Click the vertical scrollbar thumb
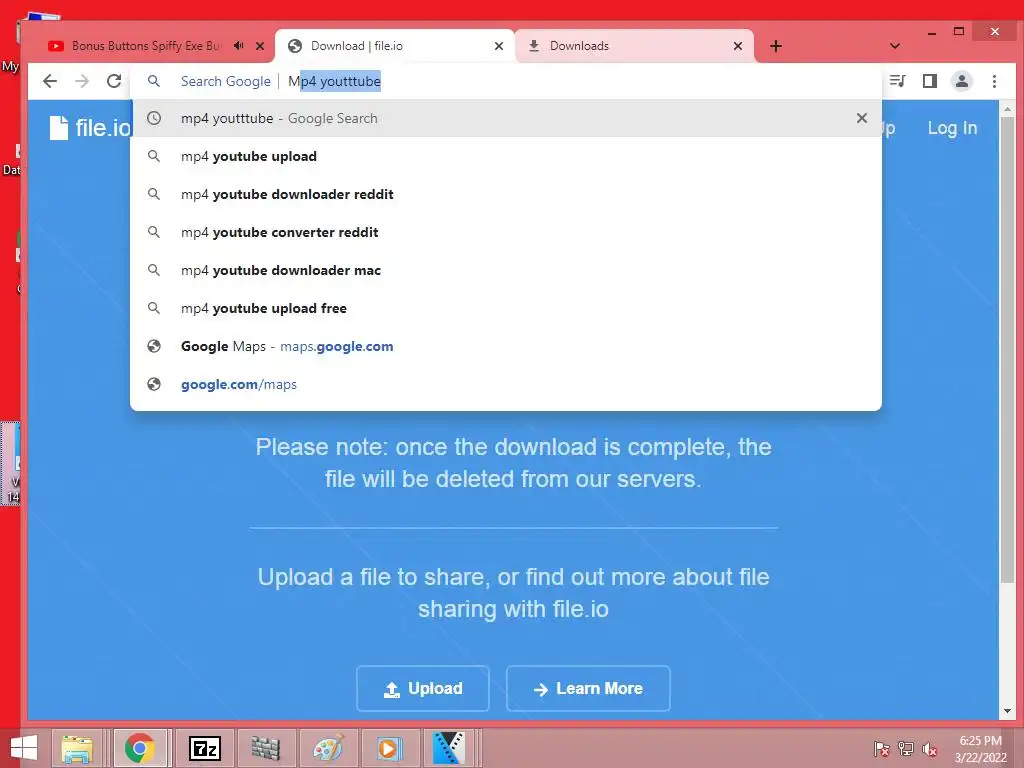 (x=1006, y=349)
